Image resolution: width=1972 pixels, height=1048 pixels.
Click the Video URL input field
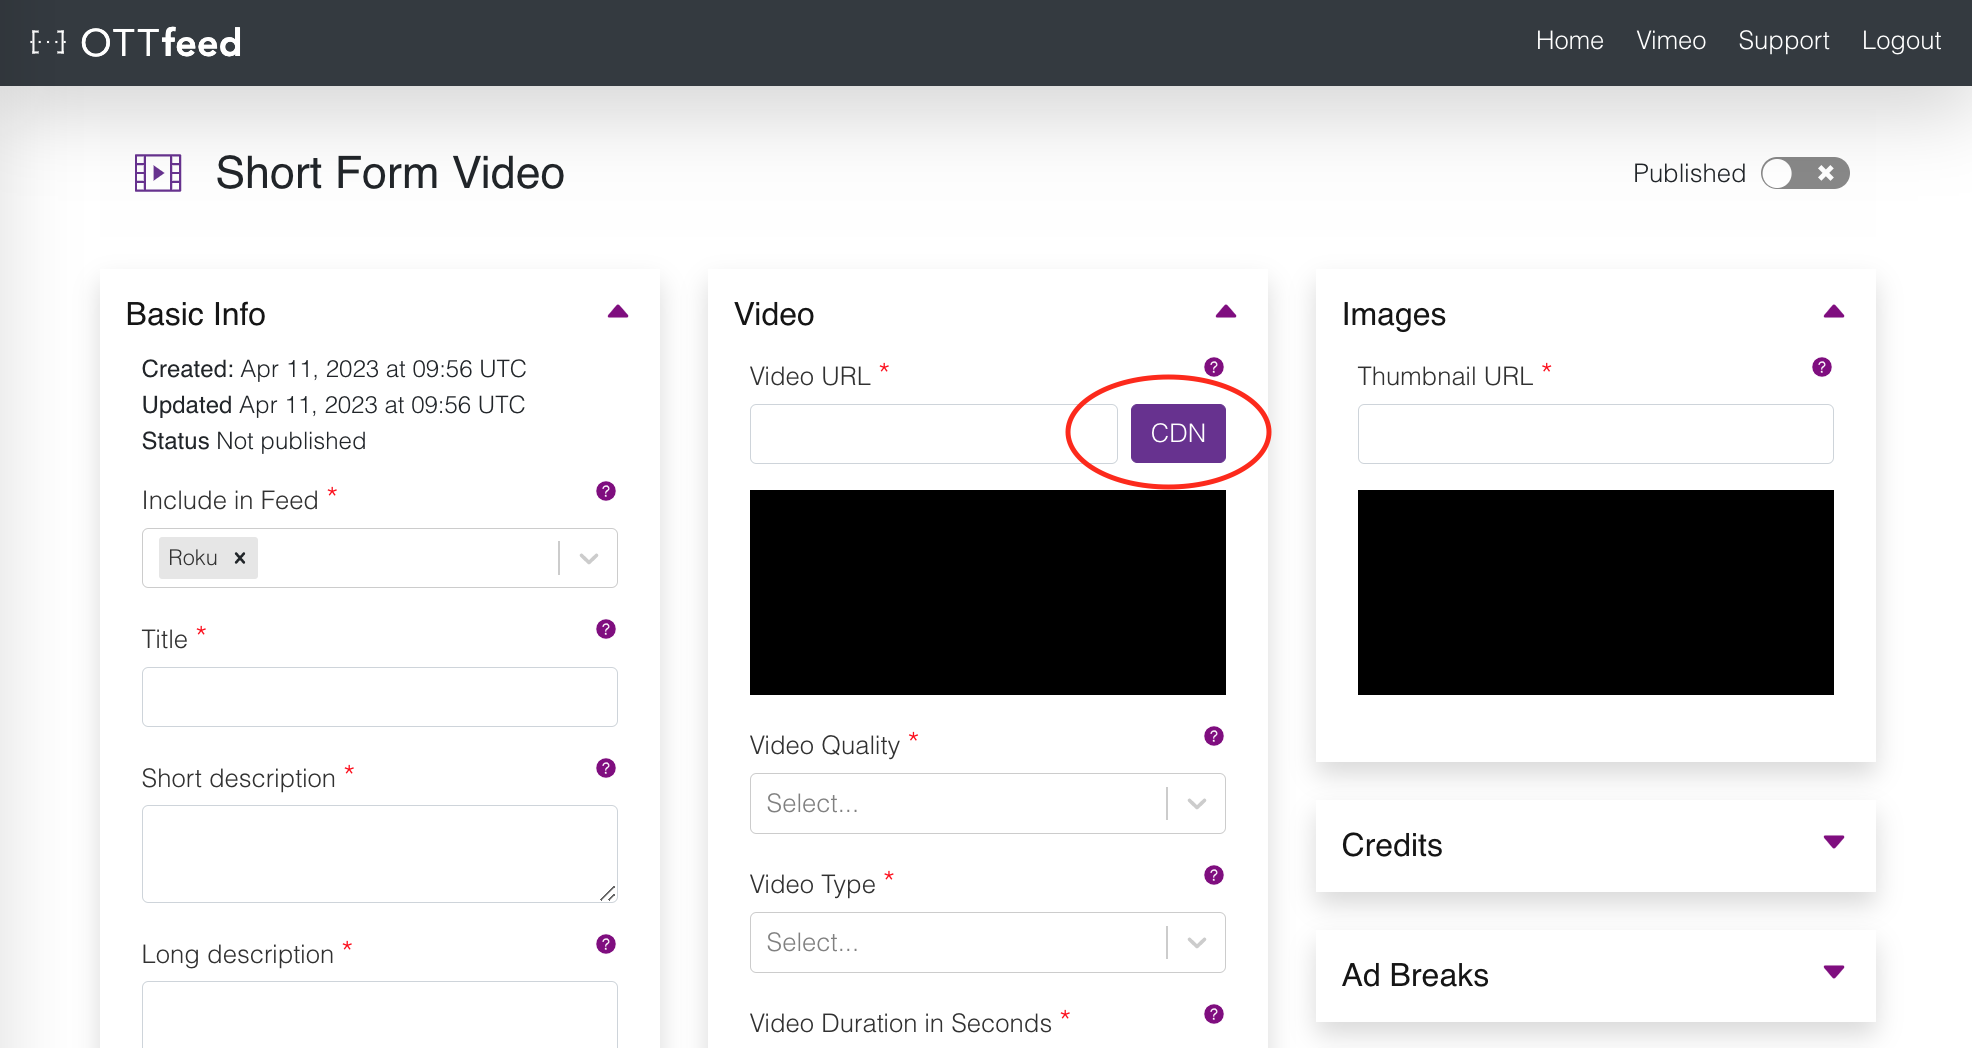coord(932,433)
